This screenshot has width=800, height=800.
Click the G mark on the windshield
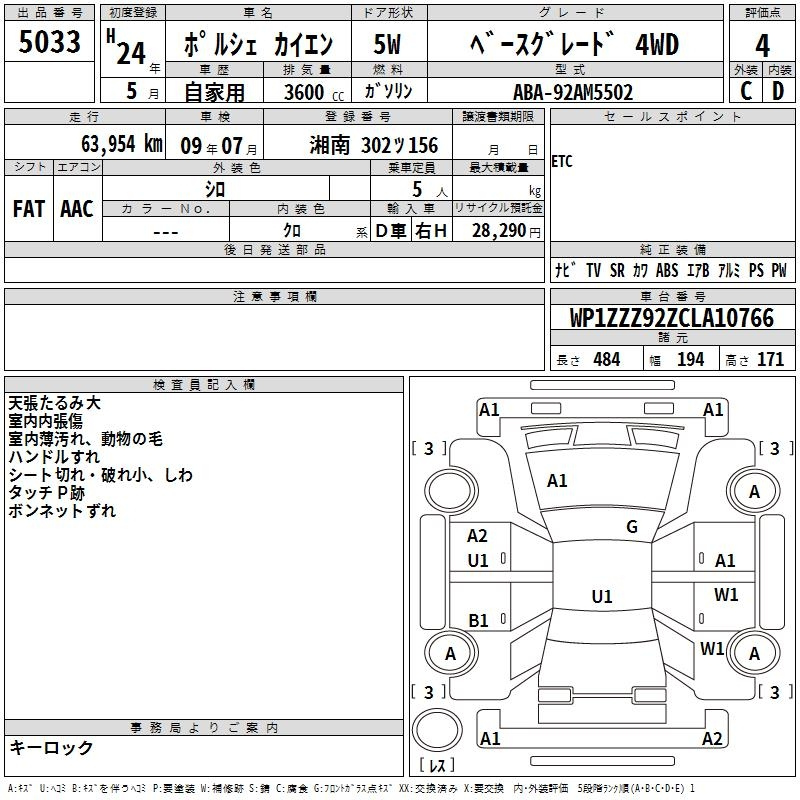pos(631,527)
